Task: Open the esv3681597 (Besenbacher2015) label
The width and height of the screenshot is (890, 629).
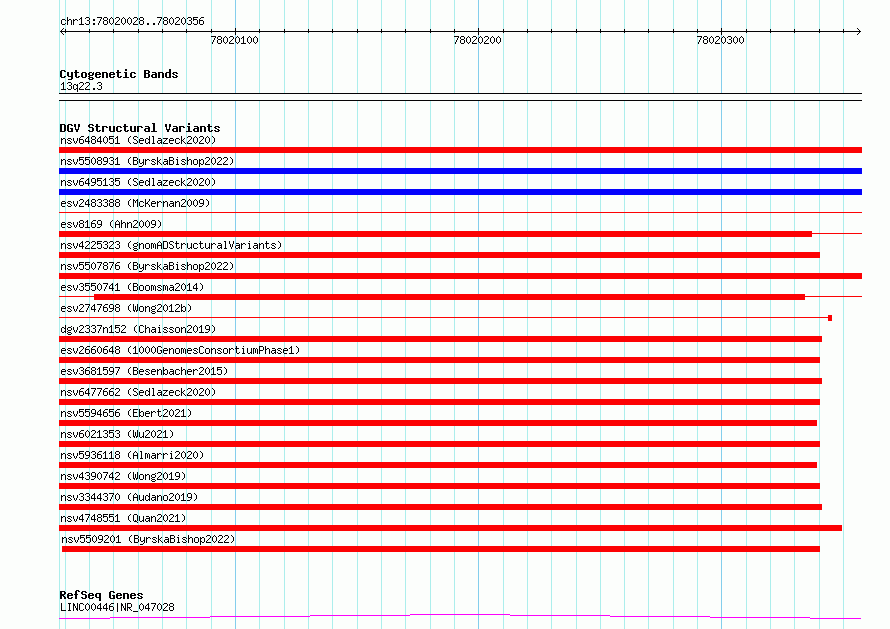Action: click(144, 371)
